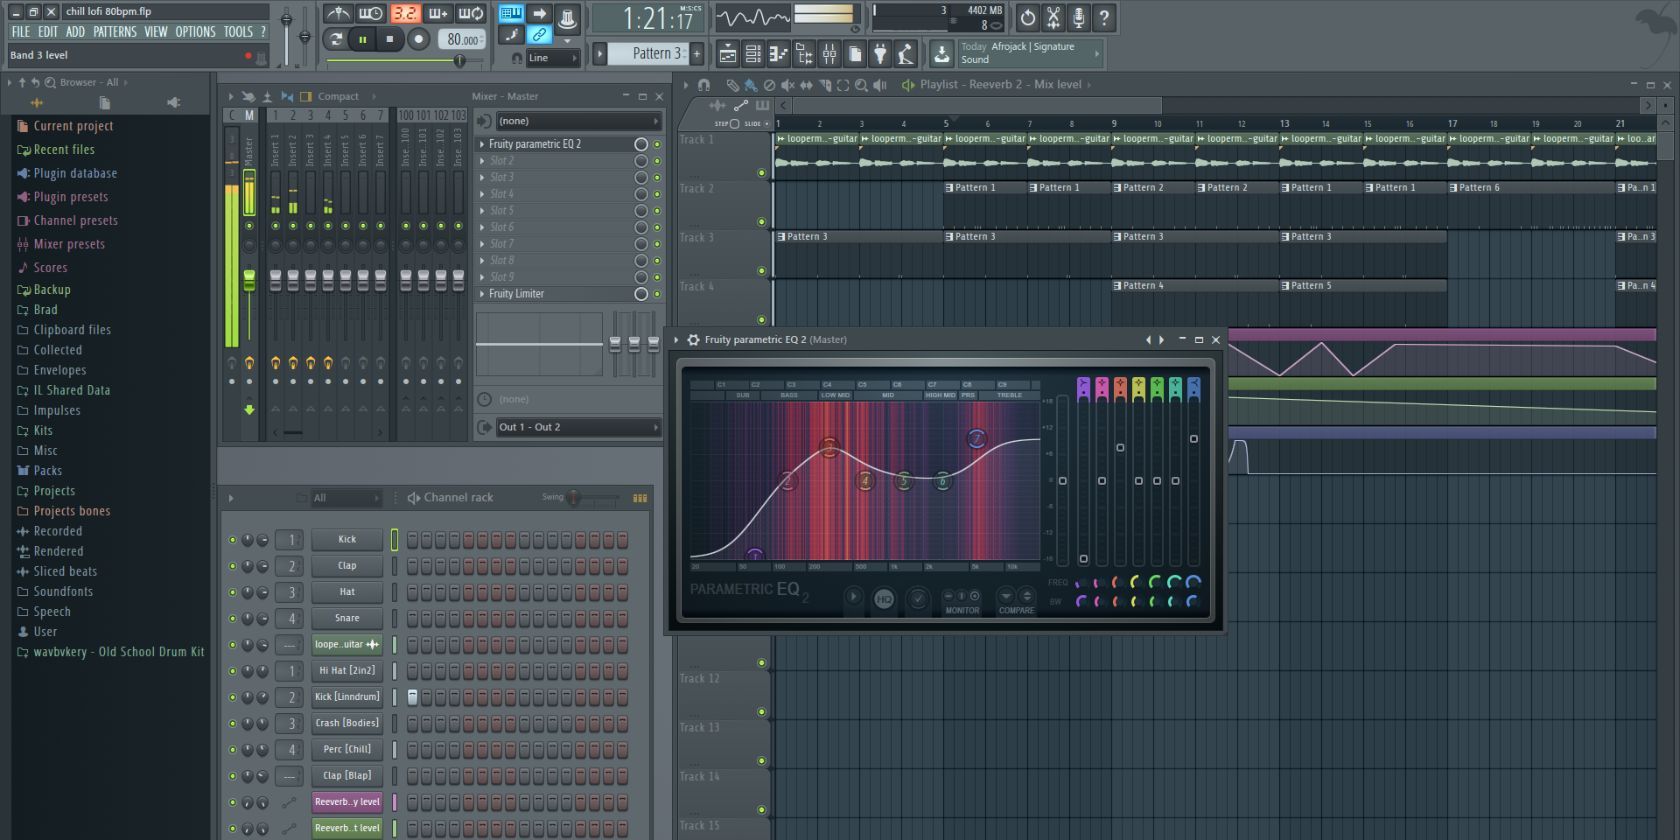Open the Mixer view icon in toolbar
1680x840 pixels.
829,54
